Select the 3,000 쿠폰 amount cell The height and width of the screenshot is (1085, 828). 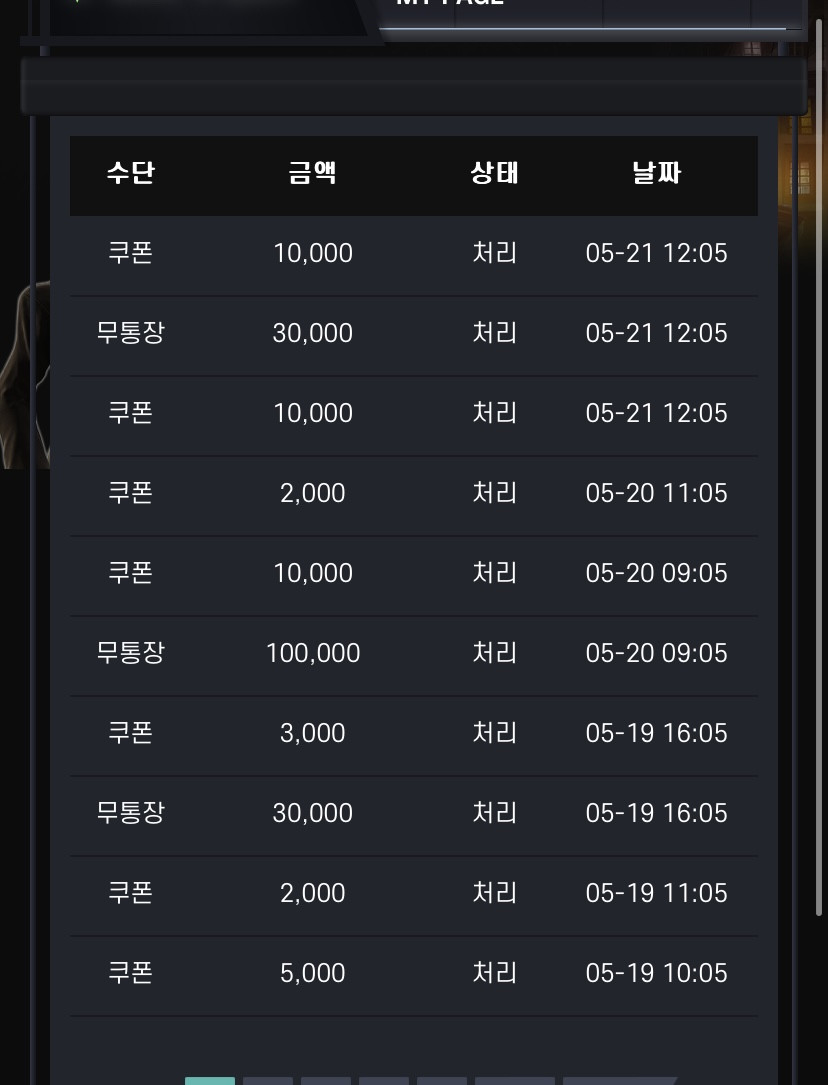click(313, 733)
